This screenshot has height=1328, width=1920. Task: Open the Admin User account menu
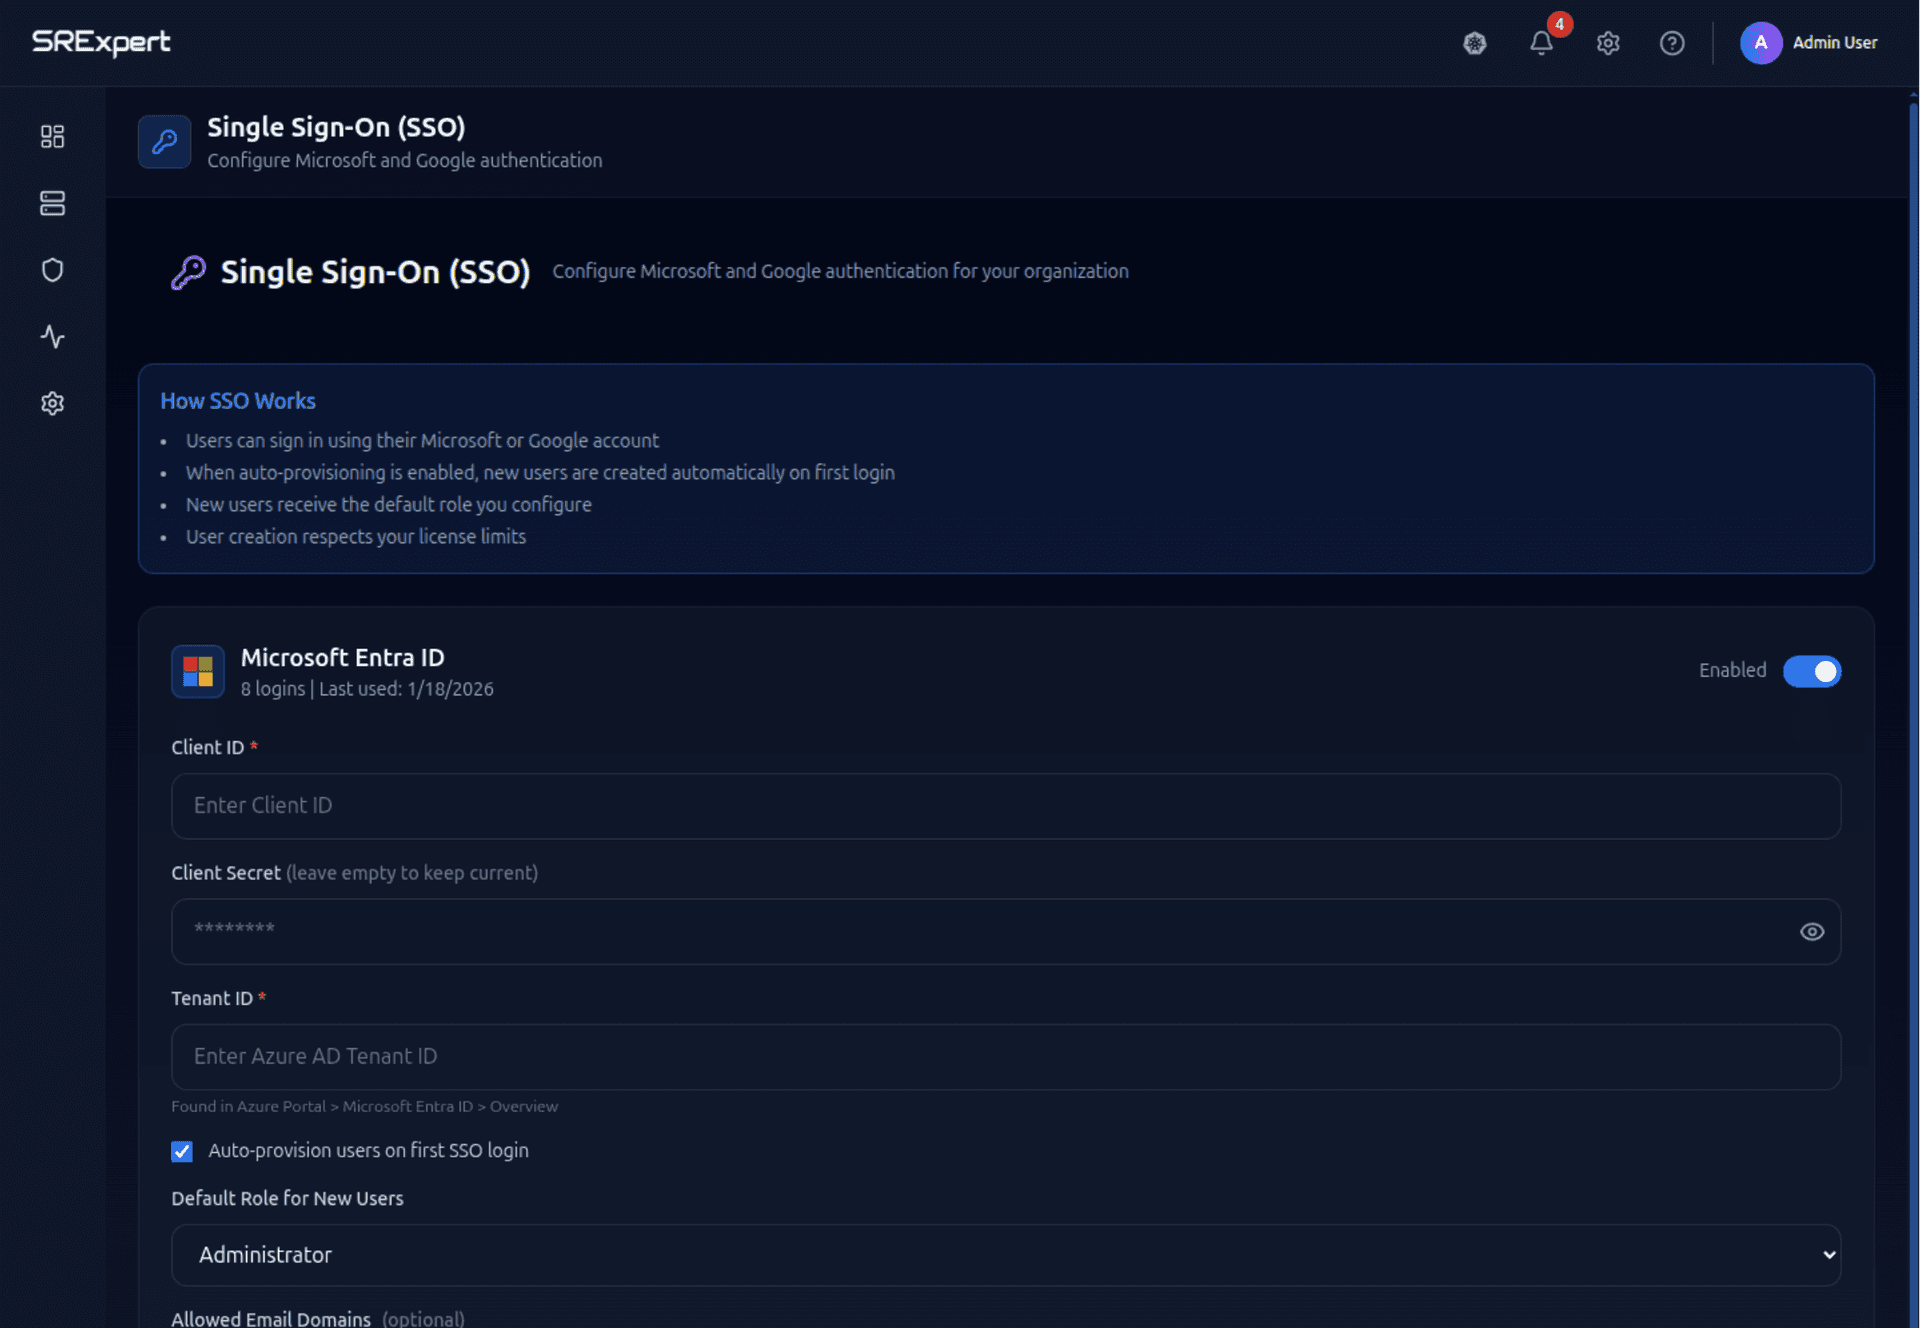(1809, 43)
